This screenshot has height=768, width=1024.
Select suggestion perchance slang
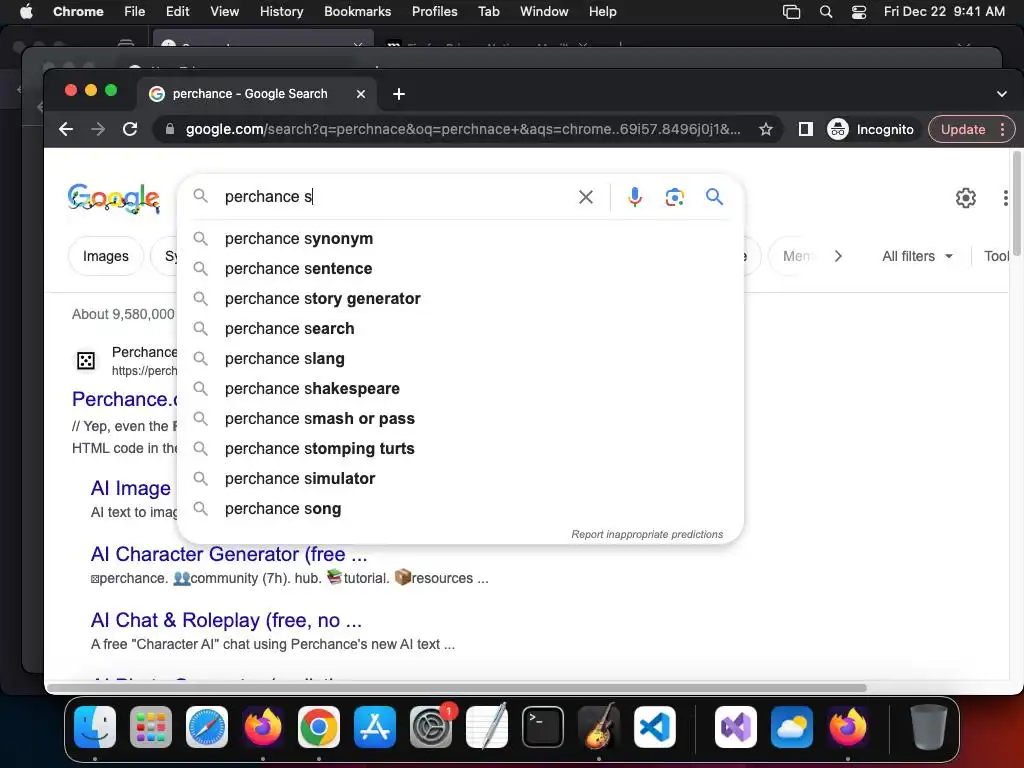pos(460,359)
